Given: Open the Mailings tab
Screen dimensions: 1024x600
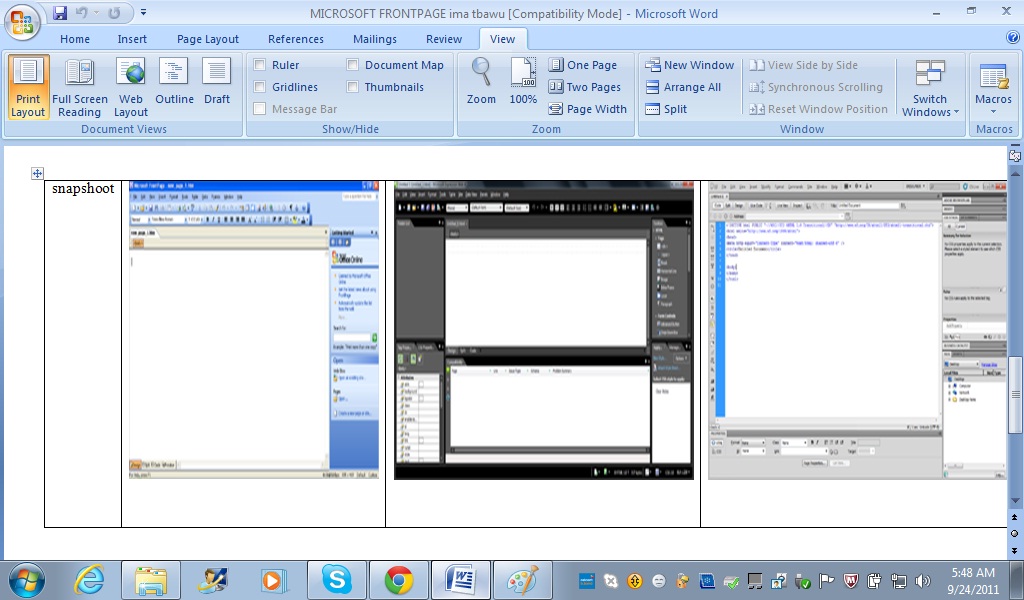Looking at the screenshot, I should 375,39.
